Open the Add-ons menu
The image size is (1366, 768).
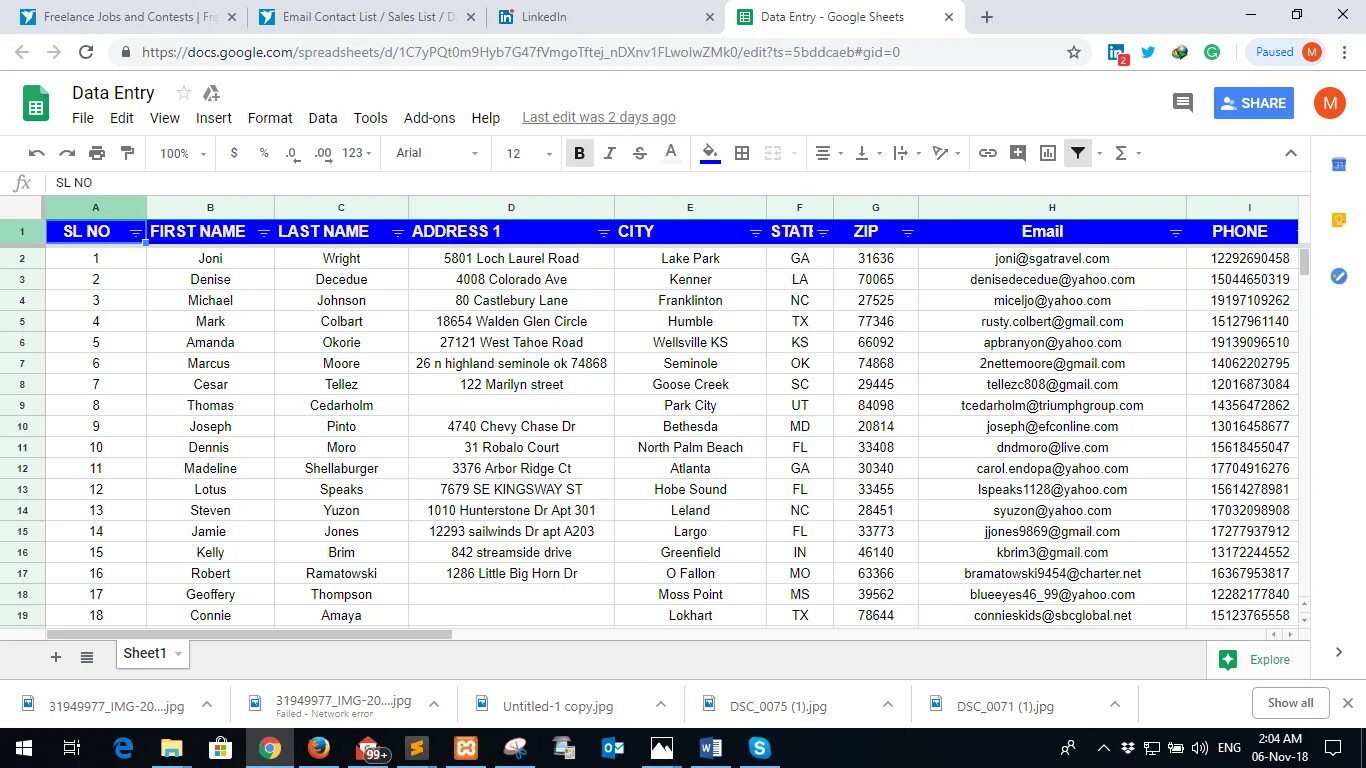click(430, 118)
